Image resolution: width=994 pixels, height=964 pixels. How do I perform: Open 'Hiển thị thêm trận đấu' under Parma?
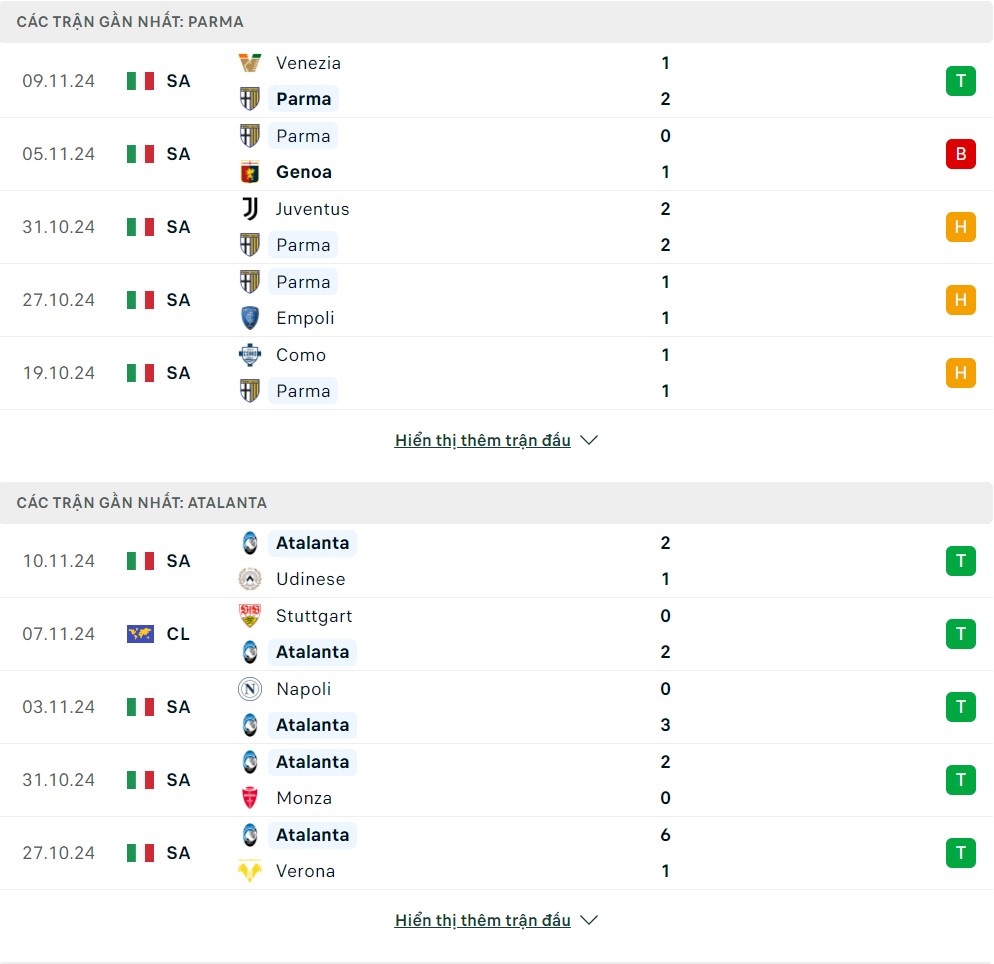pyautogui.click(x=482, y=440)
